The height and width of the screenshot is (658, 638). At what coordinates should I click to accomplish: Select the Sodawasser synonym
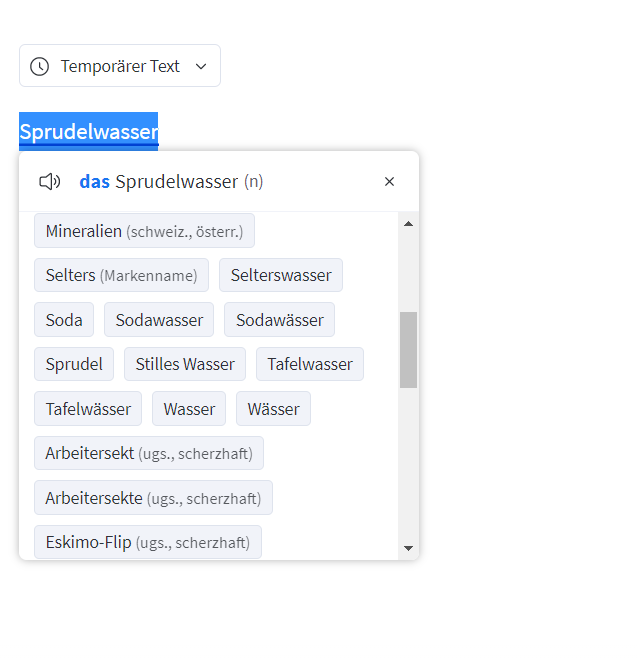pos(159,320)
